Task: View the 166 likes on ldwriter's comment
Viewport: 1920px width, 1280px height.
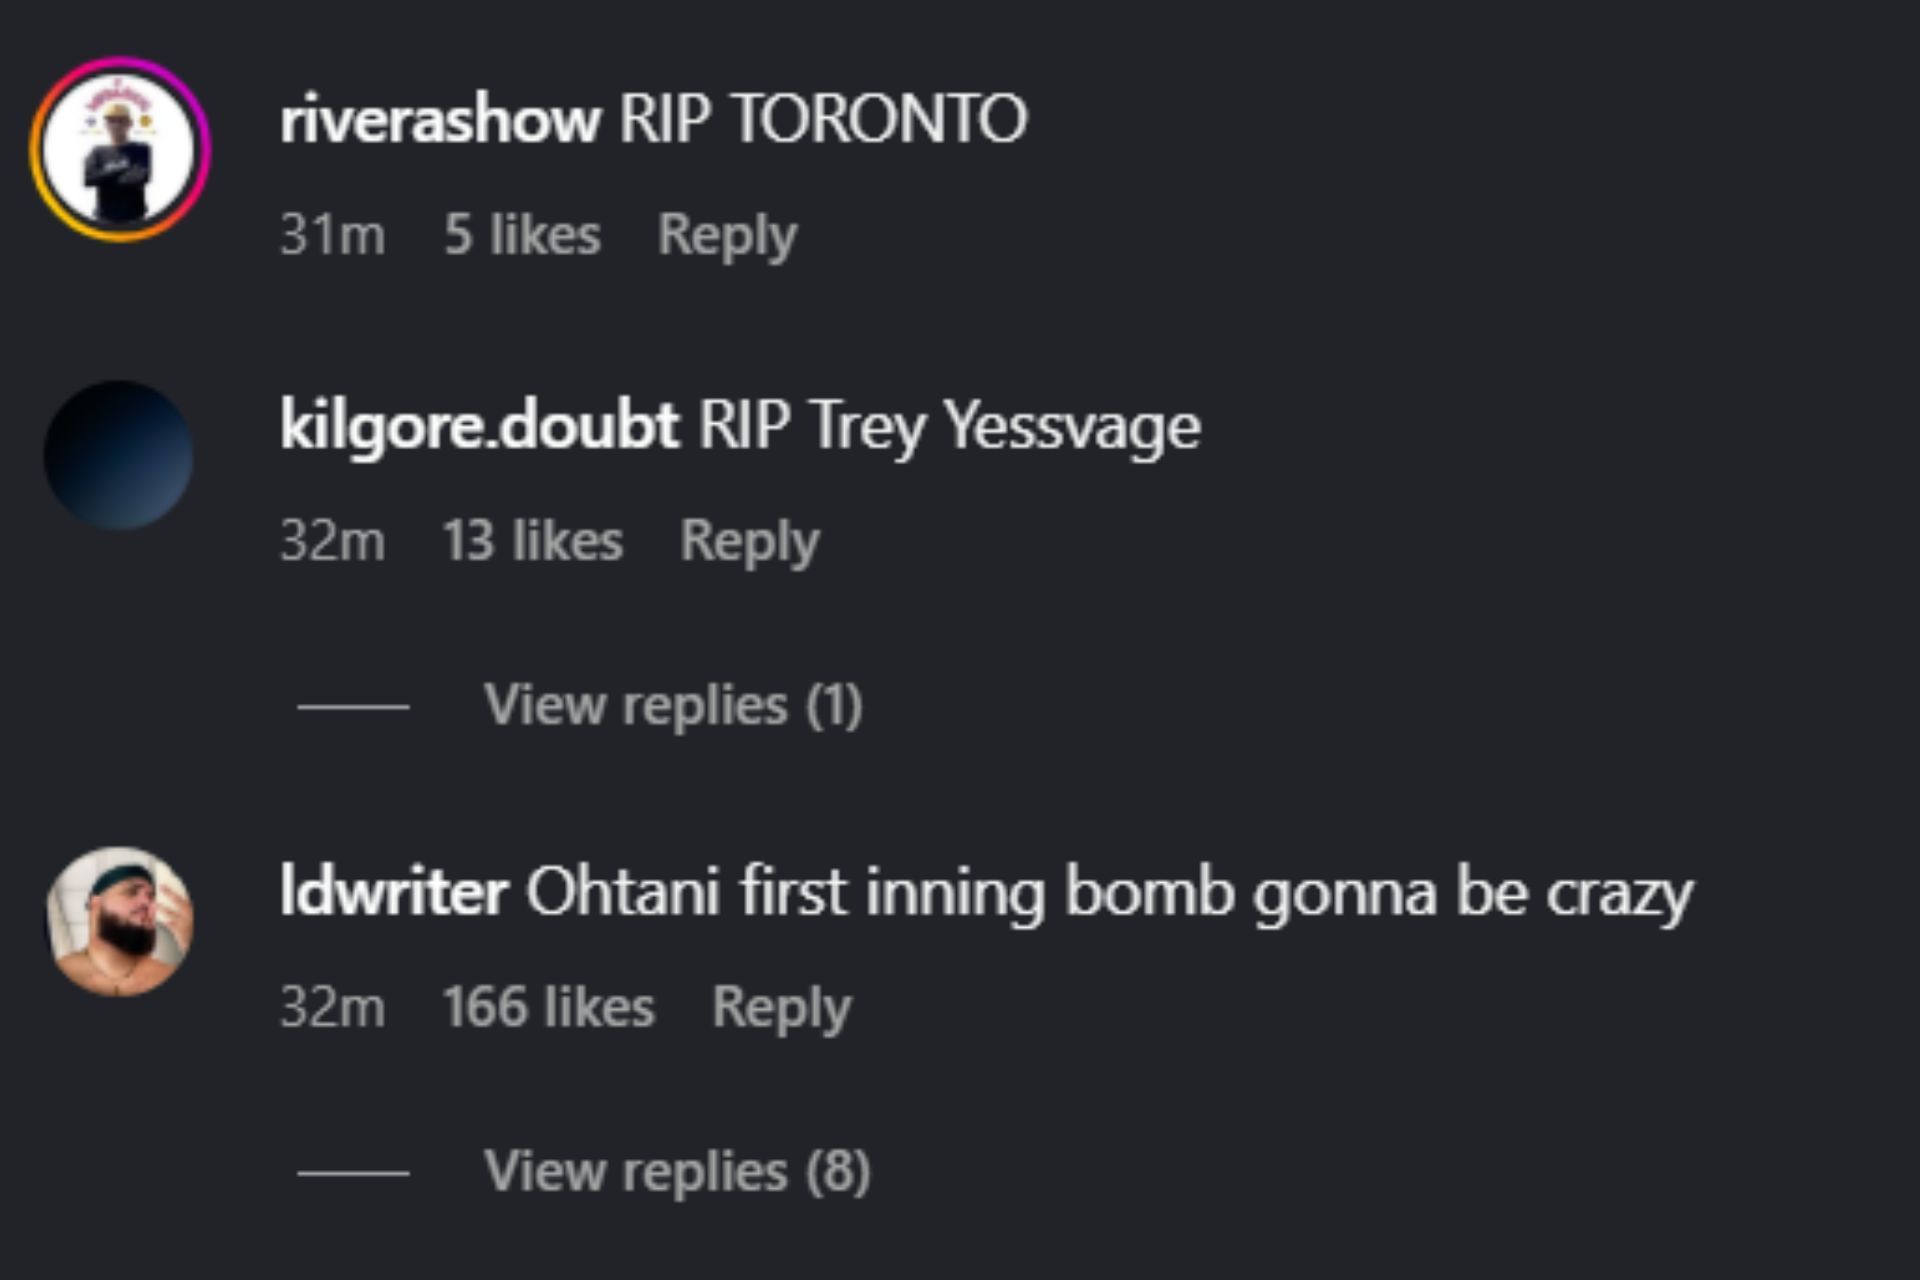Action: [x=548, y=1008]
